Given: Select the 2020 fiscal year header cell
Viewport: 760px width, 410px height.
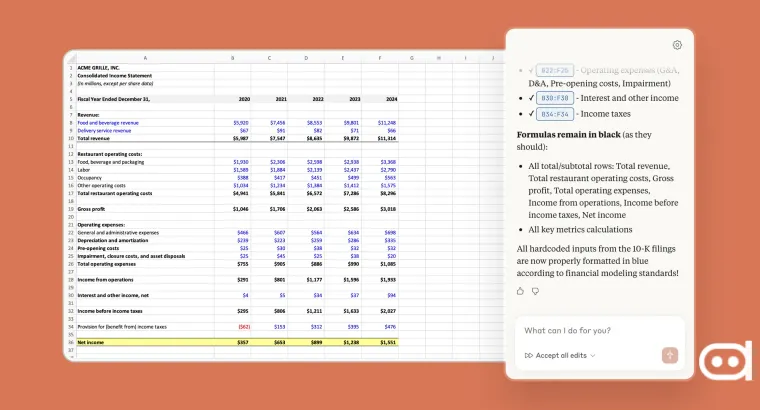Looking at the screenshot, I should click(244, 99).
